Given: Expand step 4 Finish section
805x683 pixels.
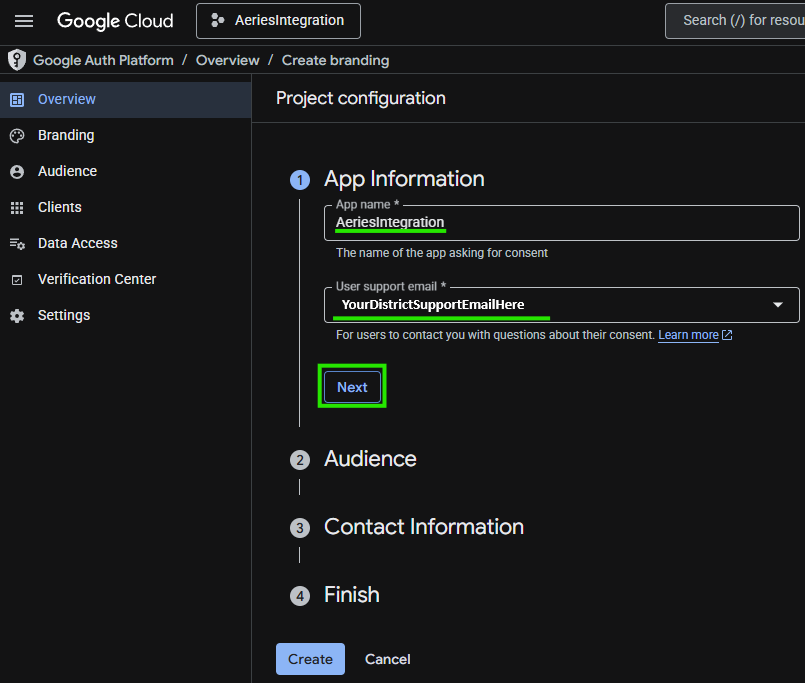Looking at the screenshot, I should (352, 595).
